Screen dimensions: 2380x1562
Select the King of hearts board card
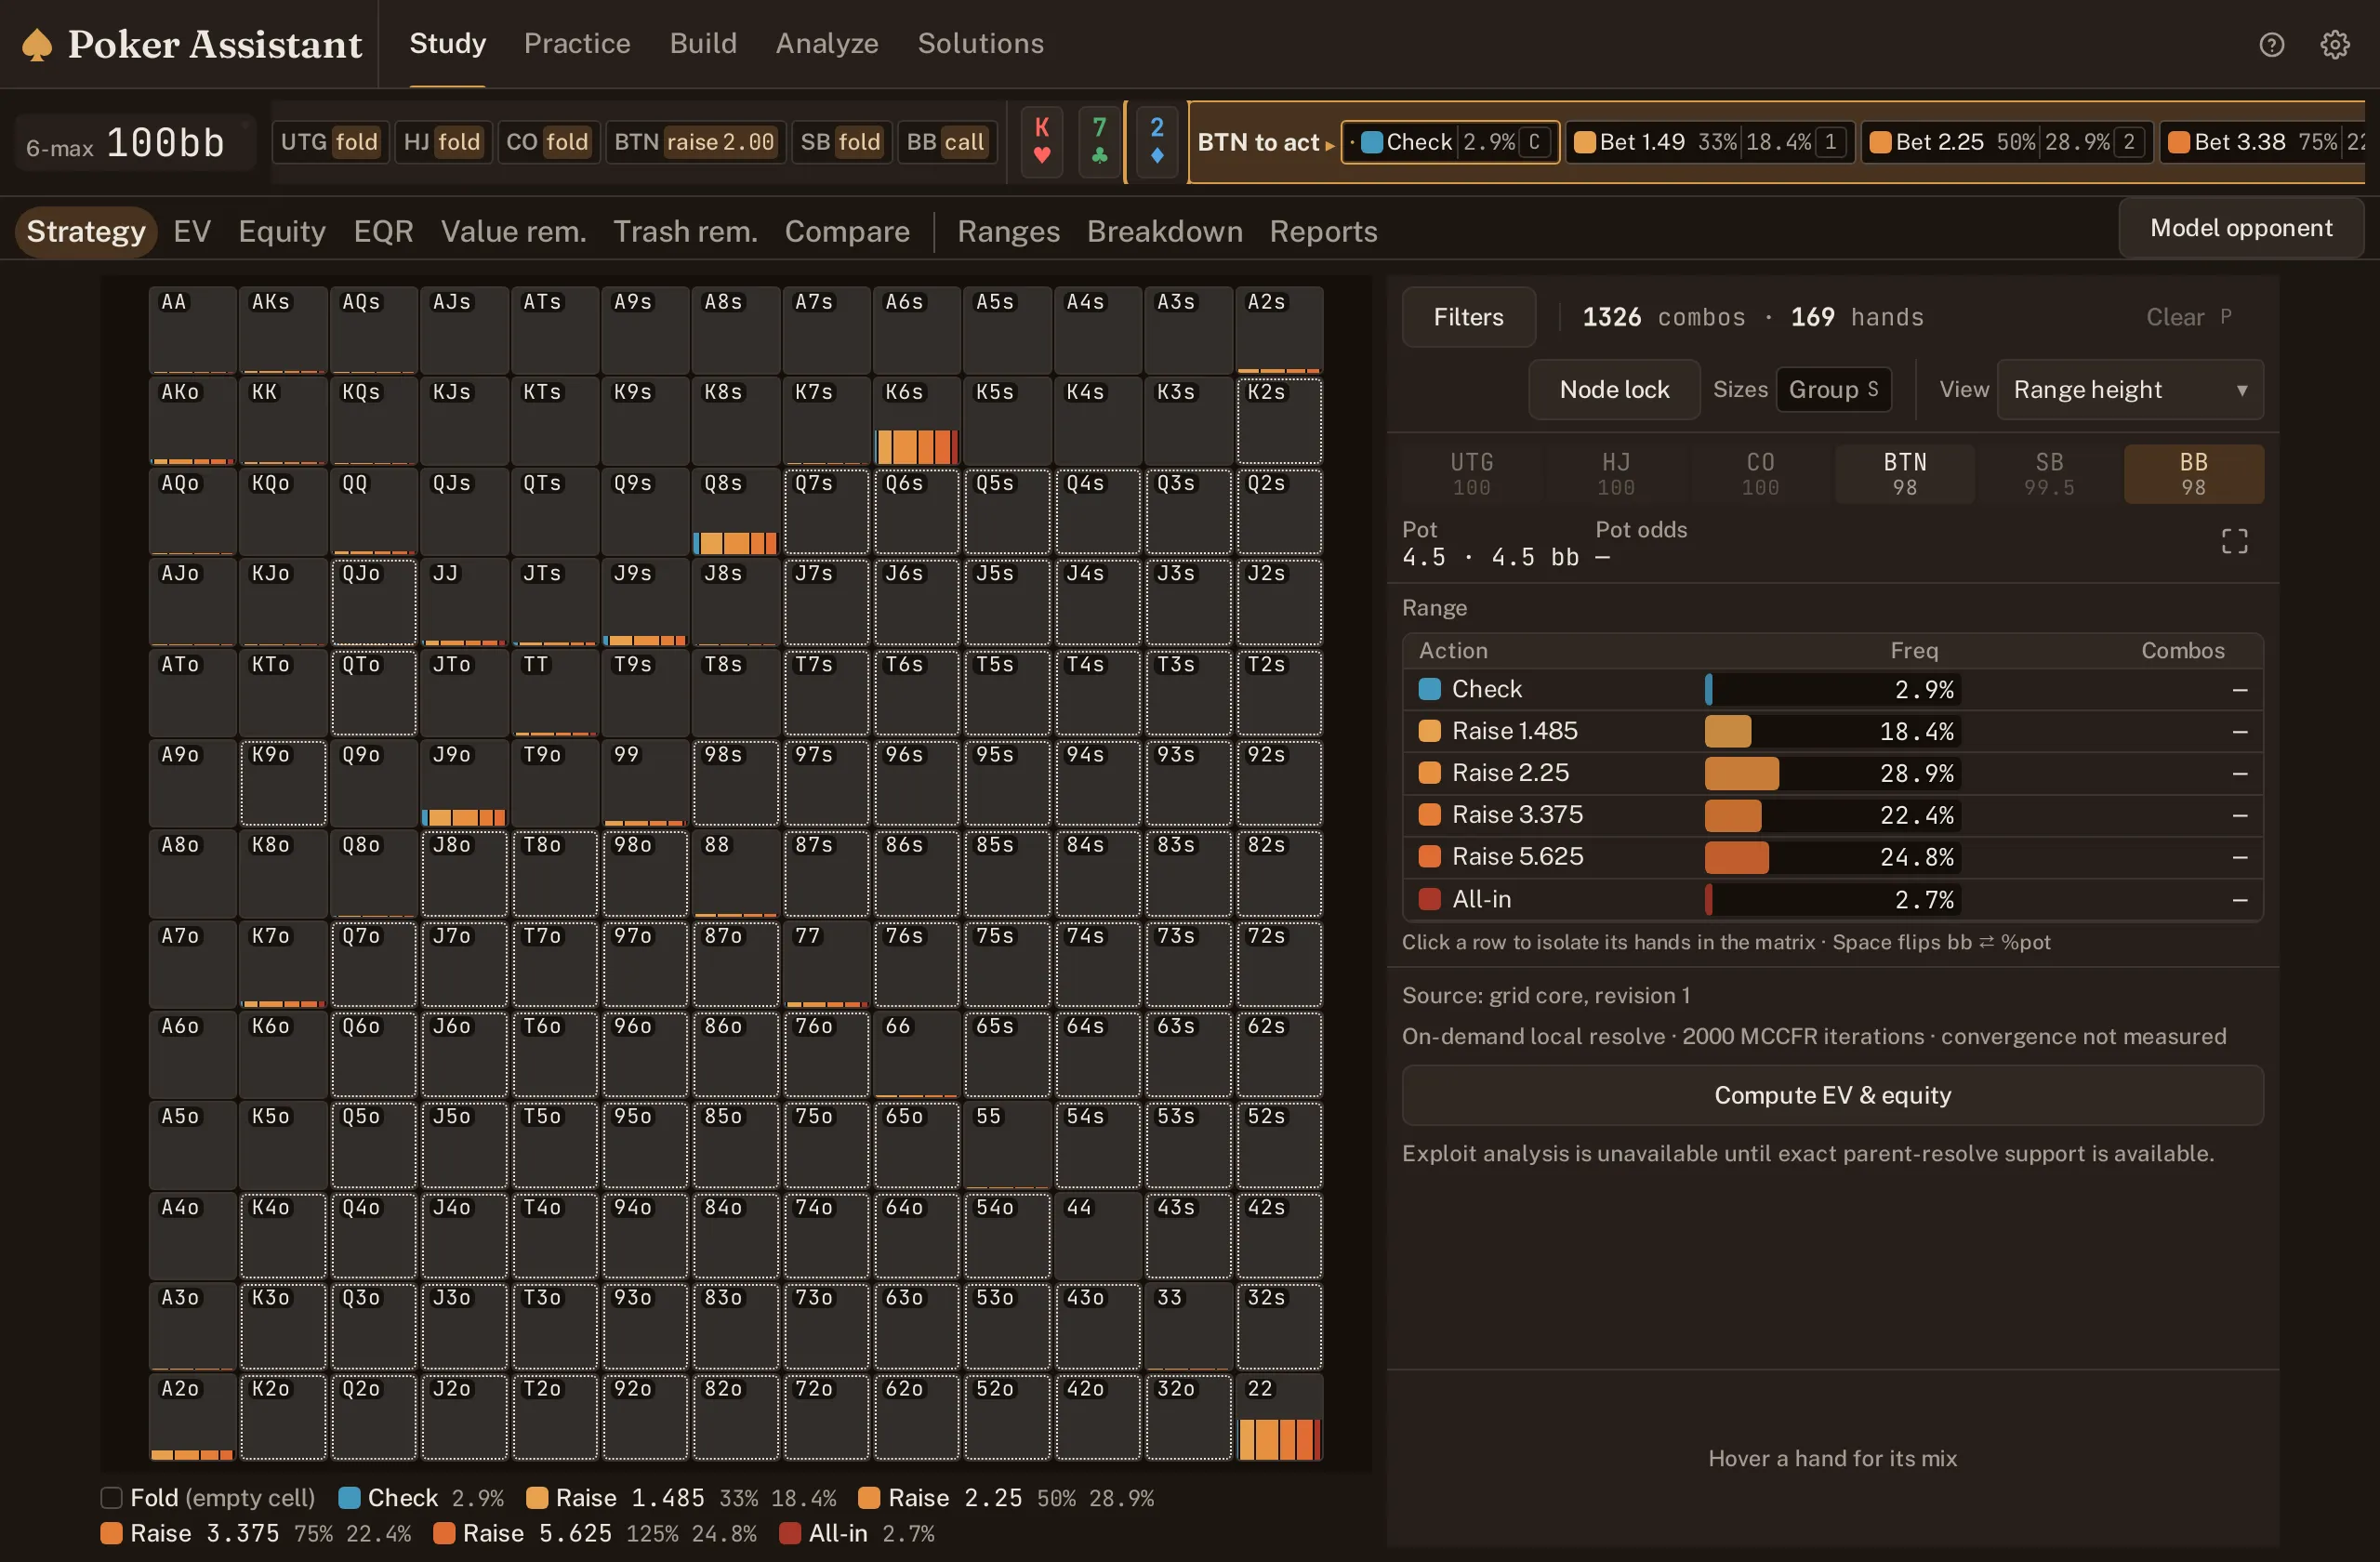tap(1042, 141)
